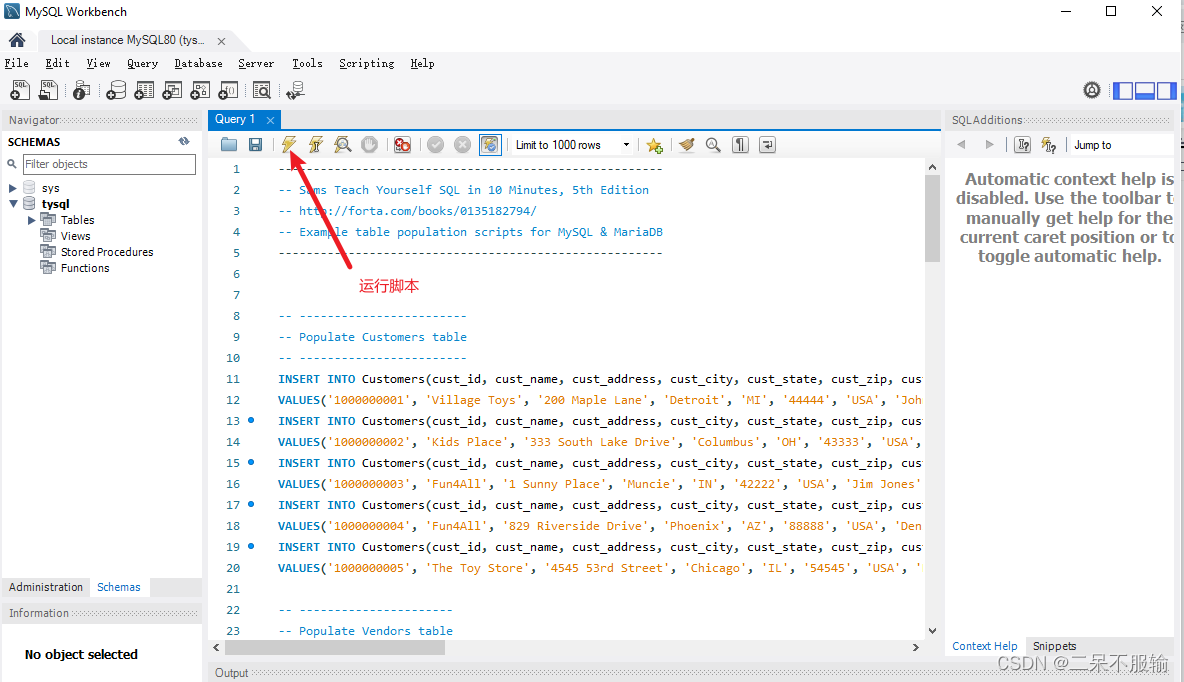The image size is (1184, 682).
Task: Beautify the SQL script with broom icon
Action: (686, 144)
